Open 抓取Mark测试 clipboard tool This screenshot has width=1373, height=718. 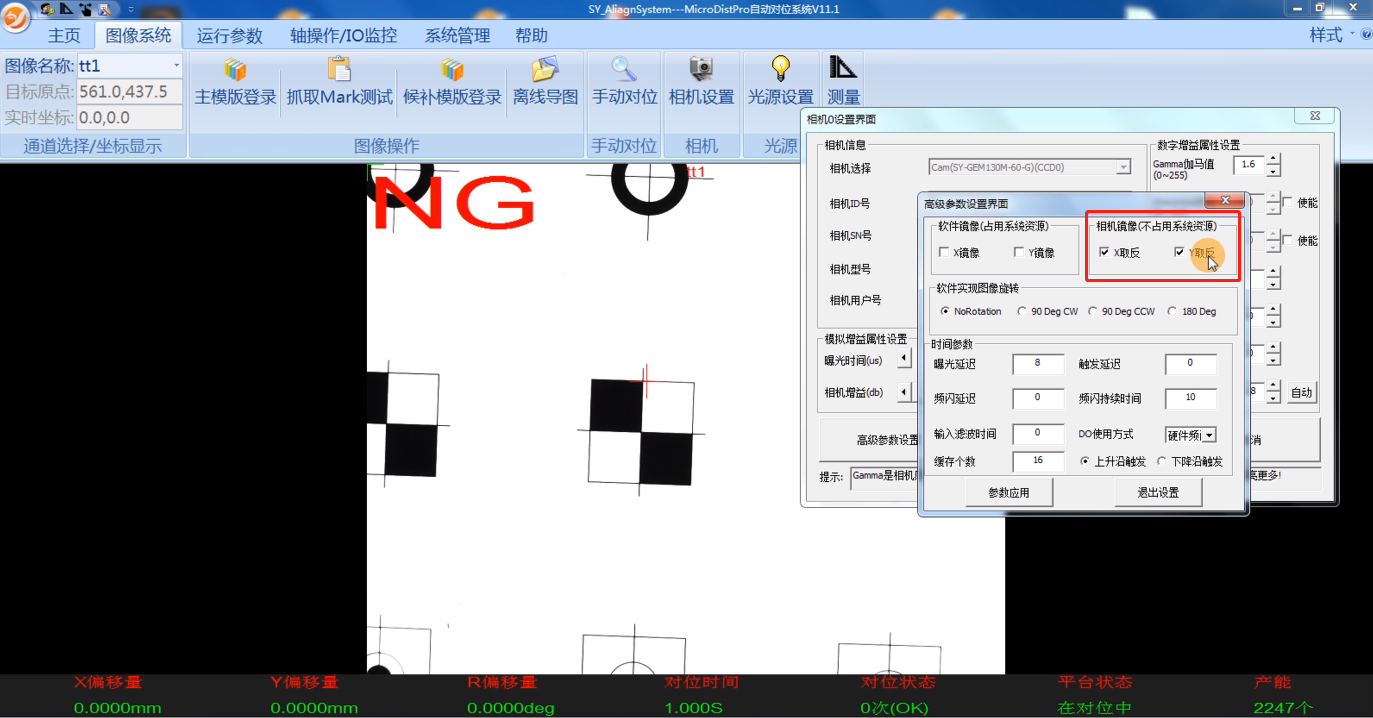coord(340,71)
